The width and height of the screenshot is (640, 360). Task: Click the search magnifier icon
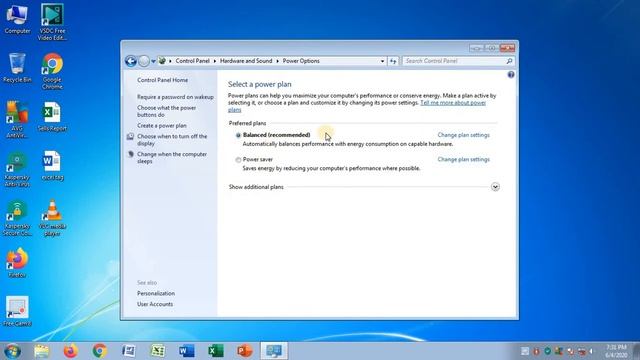click(509, 61)
